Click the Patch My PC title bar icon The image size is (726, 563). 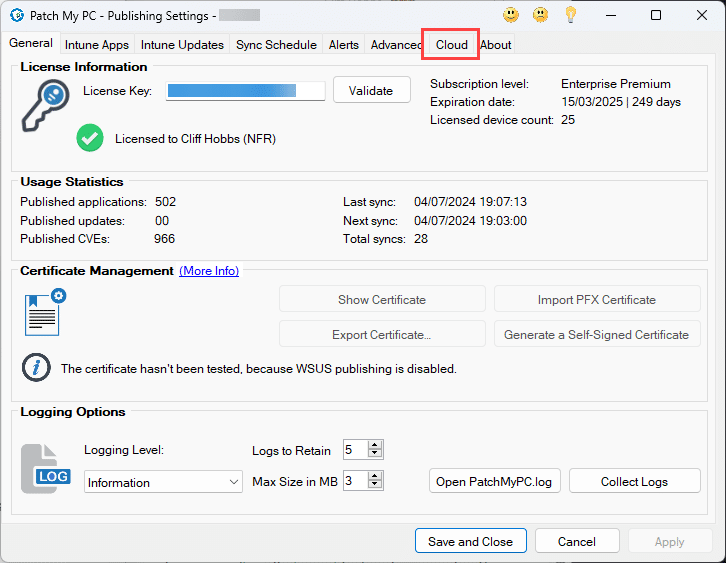[x=16, y=16]
